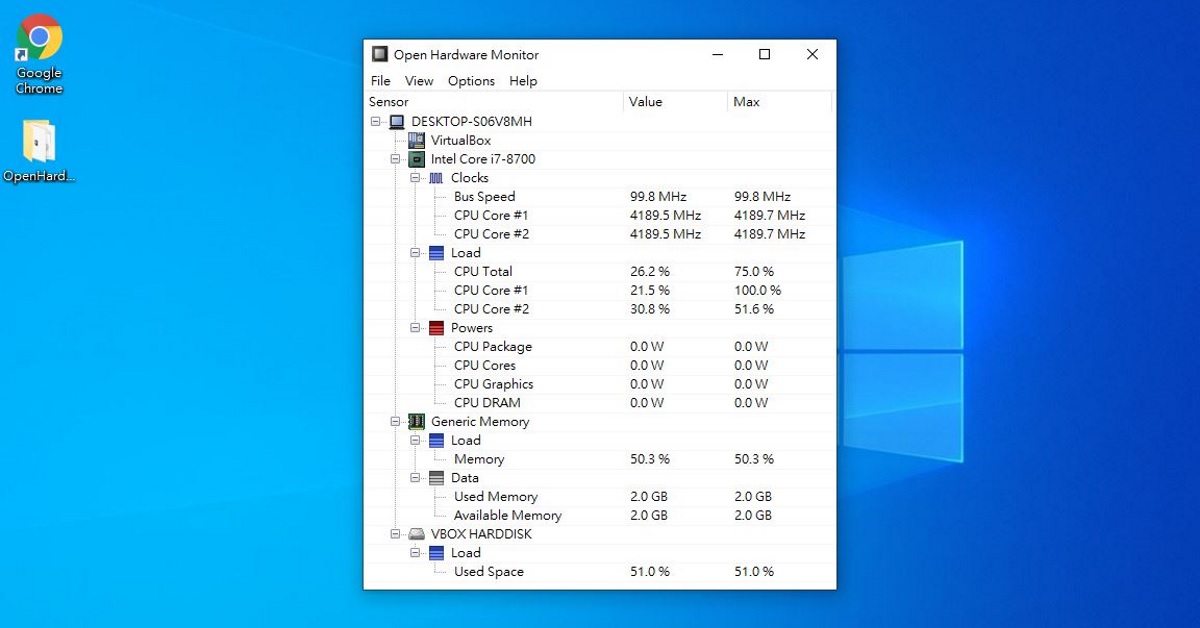Select the Bus Speed sensor row
The image size is (1200, 628).
click(484, 196)
